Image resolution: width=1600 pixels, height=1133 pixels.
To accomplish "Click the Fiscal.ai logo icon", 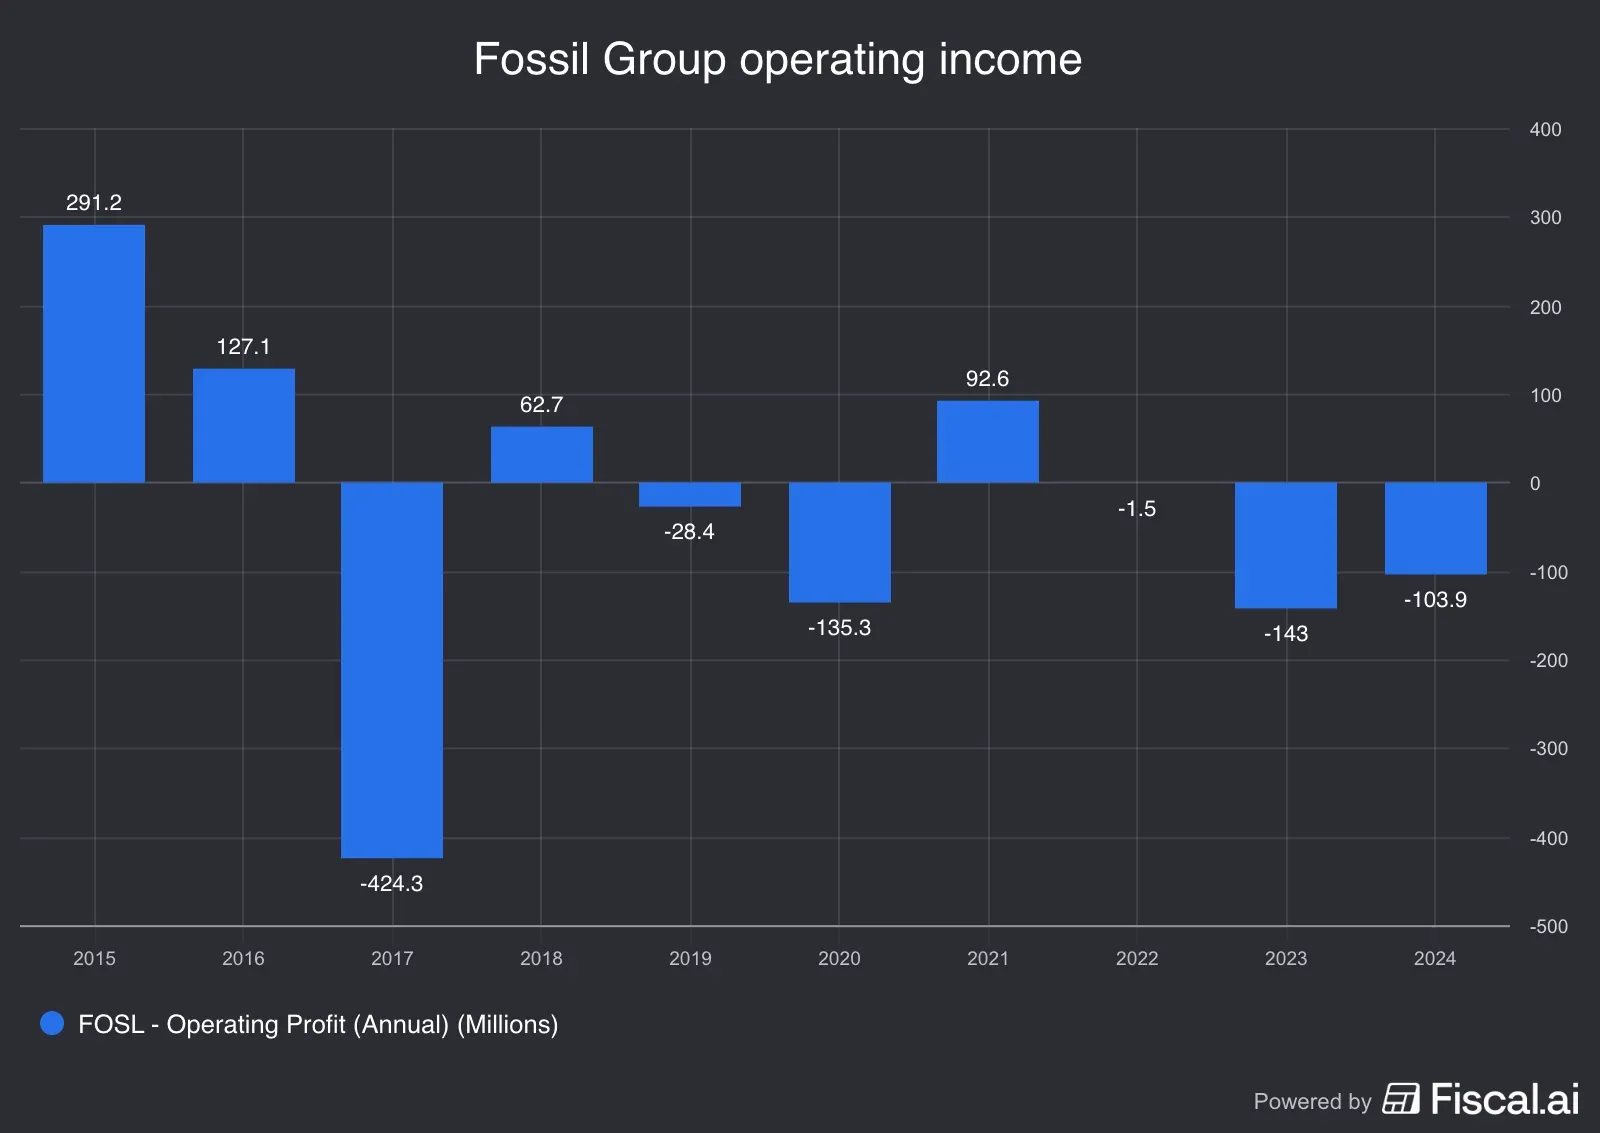I will tap(1400, 1098).
